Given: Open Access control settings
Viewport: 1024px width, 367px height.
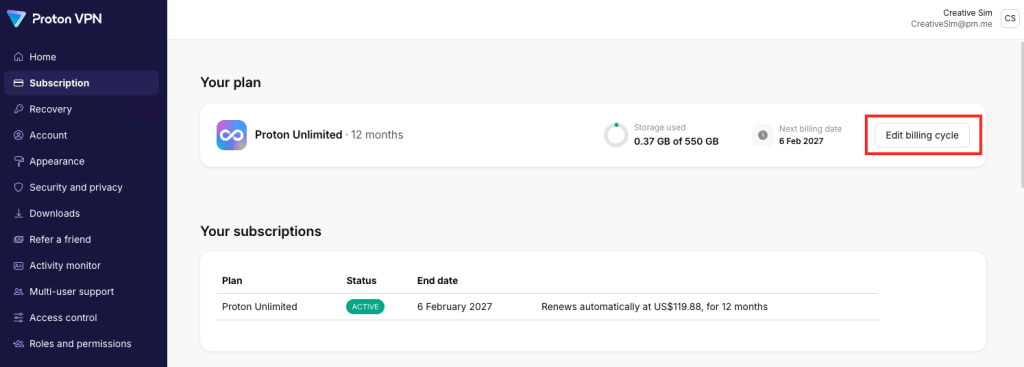Looking at the screenshot, I should click(82, 318).
